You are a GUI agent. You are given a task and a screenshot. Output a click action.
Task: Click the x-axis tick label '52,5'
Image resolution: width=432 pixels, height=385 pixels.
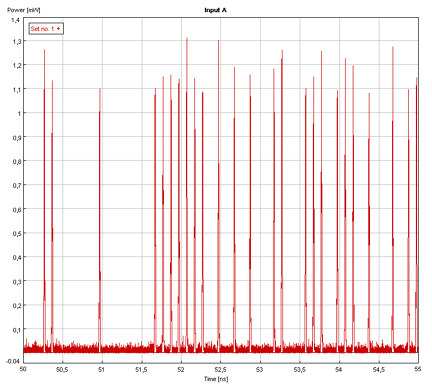220,369
